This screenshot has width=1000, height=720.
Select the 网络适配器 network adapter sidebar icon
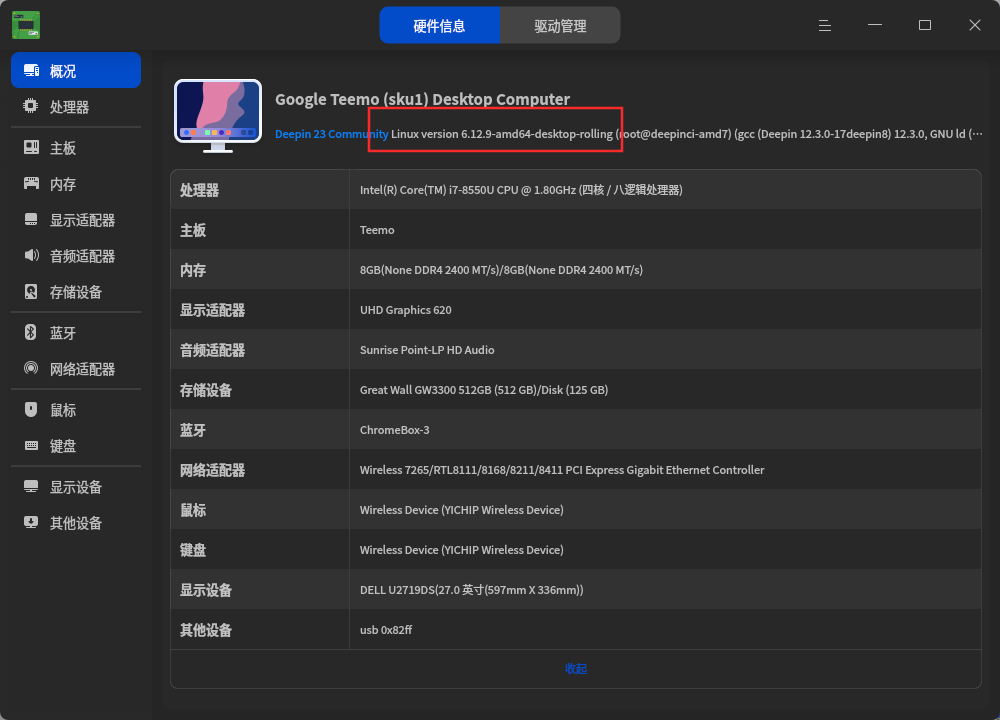point(31,368)
